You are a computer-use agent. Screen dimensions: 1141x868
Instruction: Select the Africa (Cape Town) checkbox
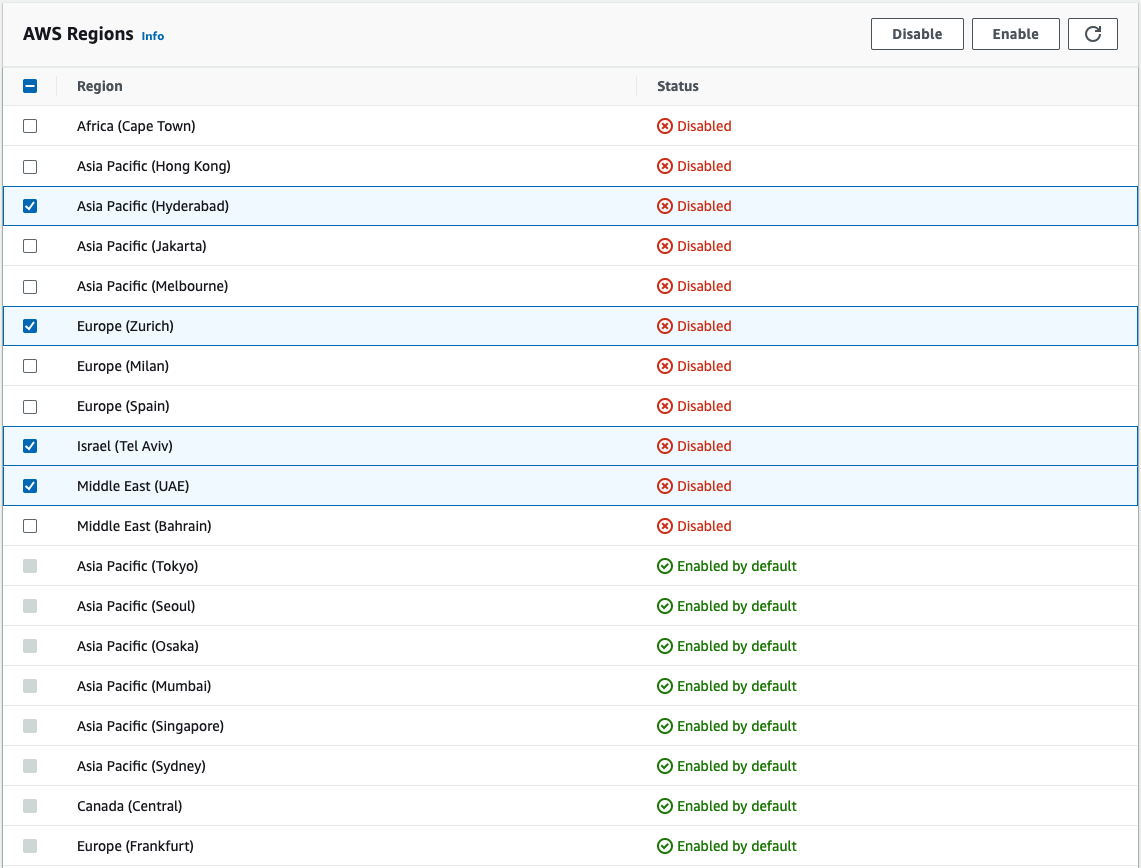pyautogui.click(x=30, y=126)
